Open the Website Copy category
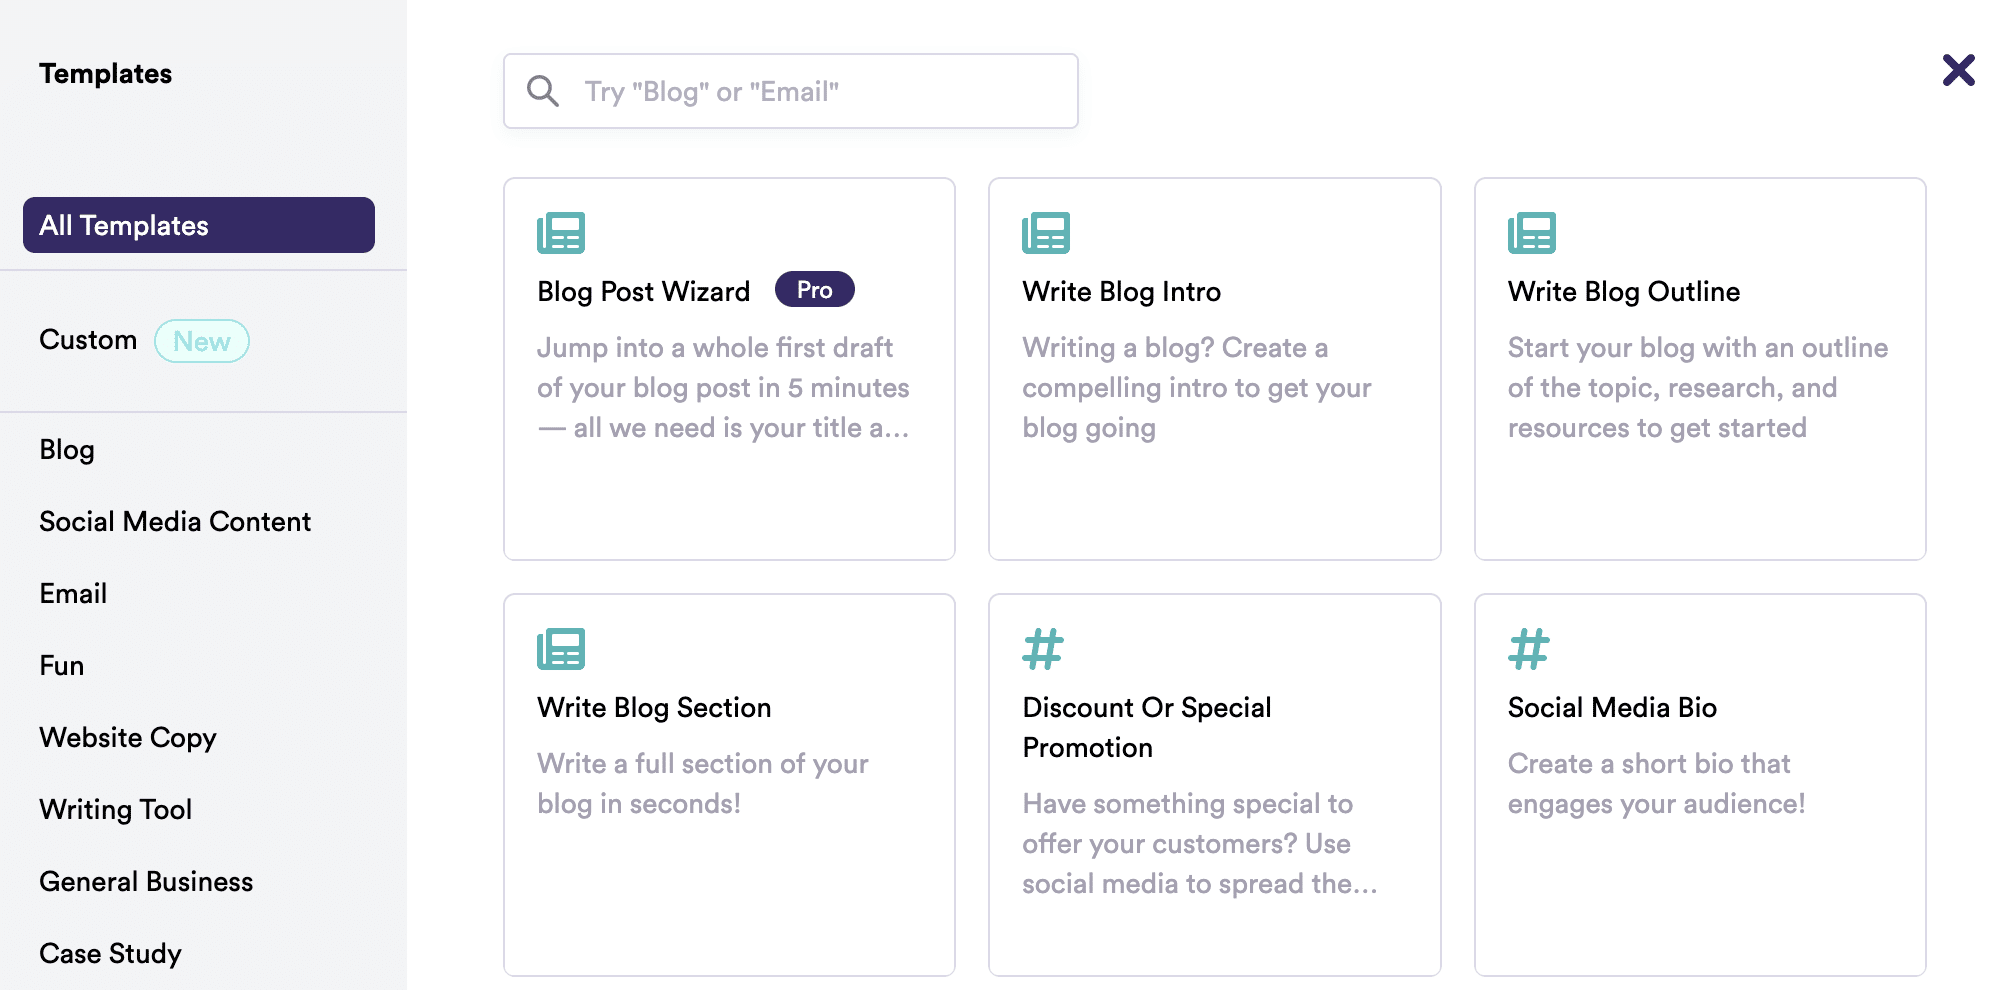The image size is (2008, 990). (128, 738)
